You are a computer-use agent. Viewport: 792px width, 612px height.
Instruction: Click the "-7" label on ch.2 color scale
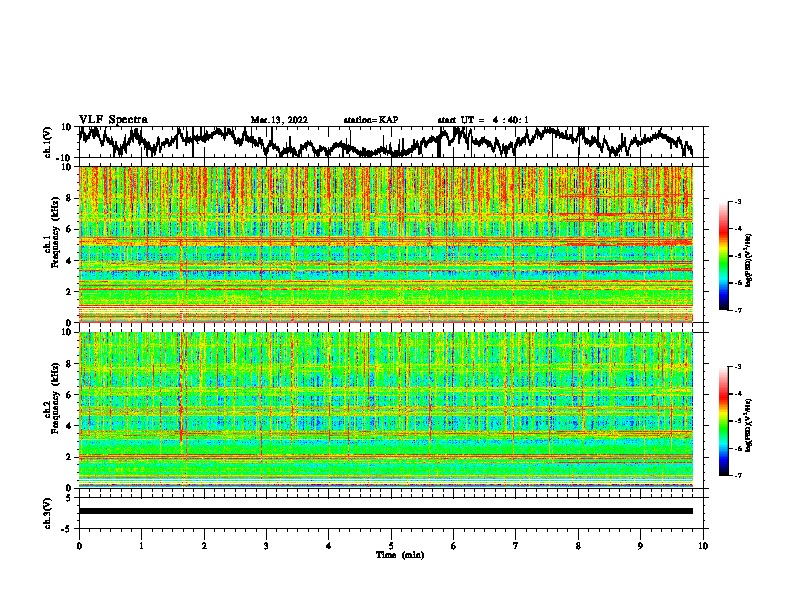[738, 475]
